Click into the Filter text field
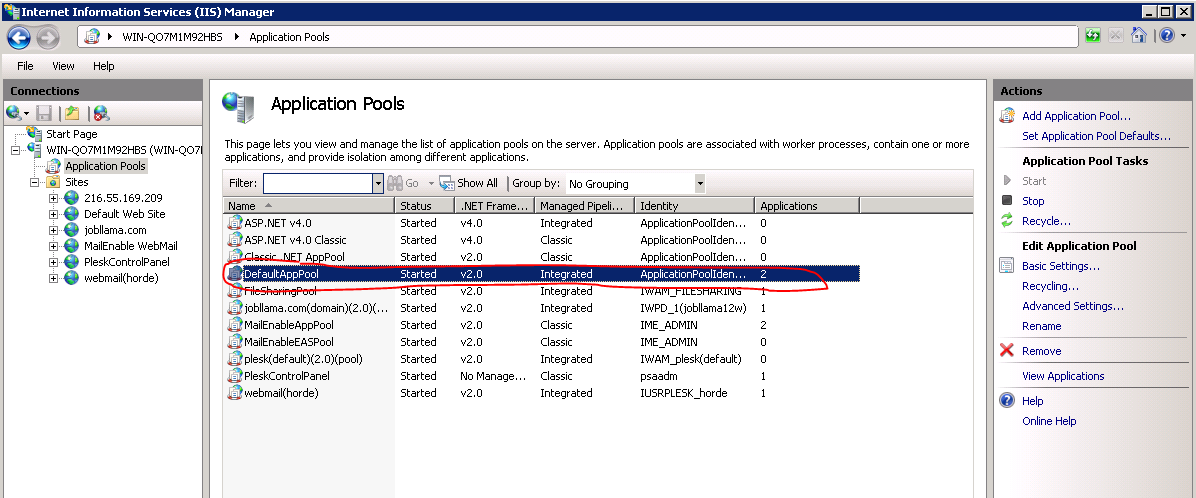Image resolution: width=1196 pixels, height=498 pixels. [317, 183]
